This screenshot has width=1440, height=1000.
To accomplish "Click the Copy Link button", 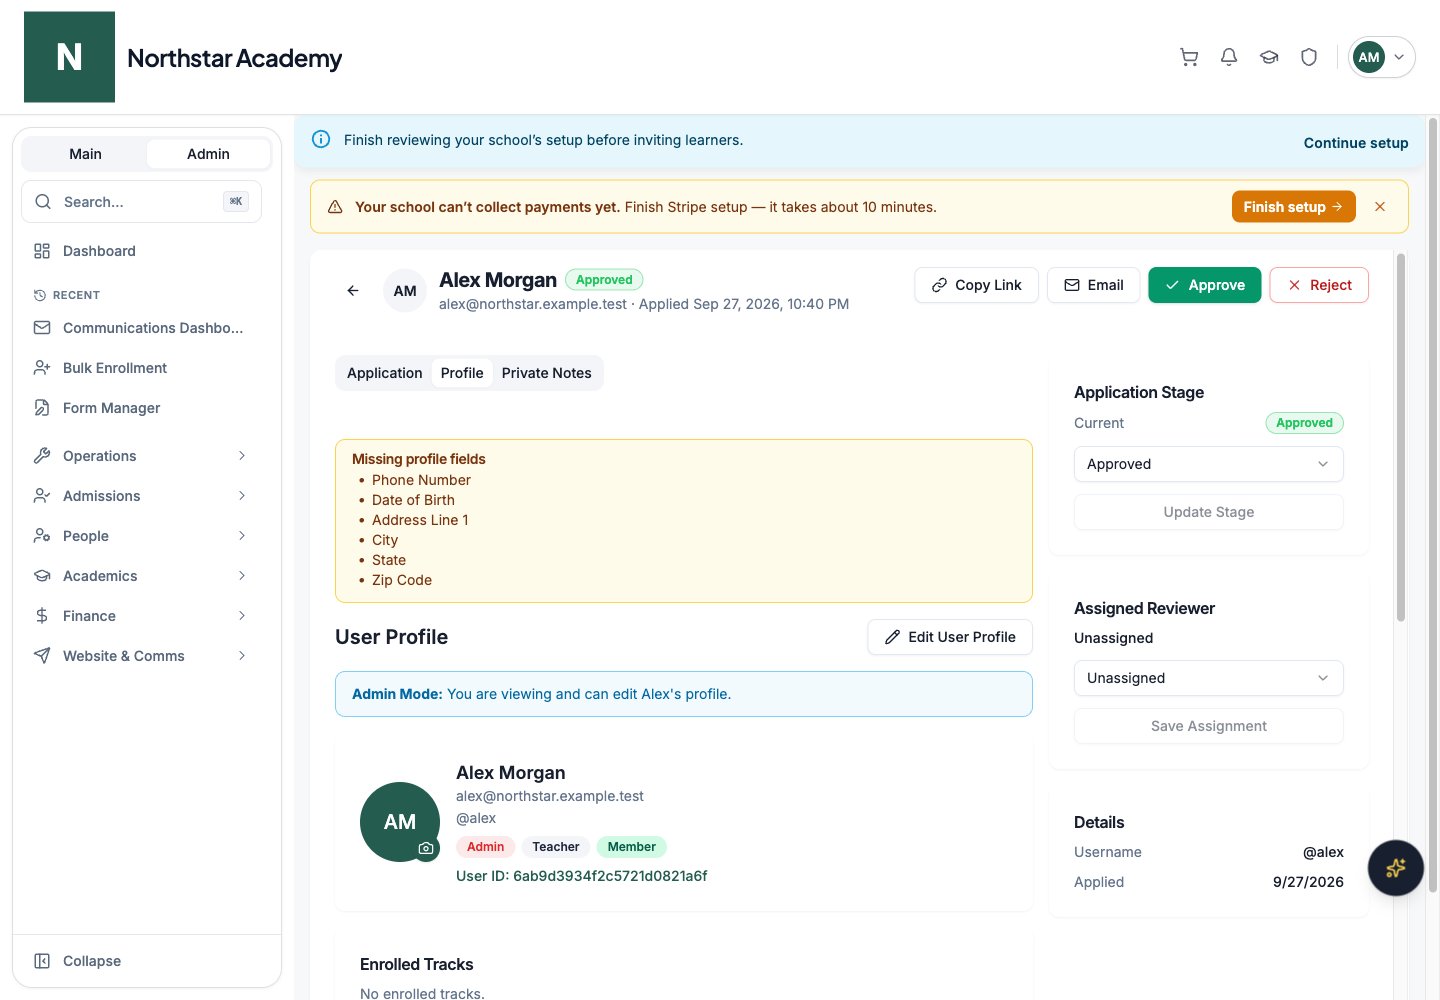I will (976, 285).
